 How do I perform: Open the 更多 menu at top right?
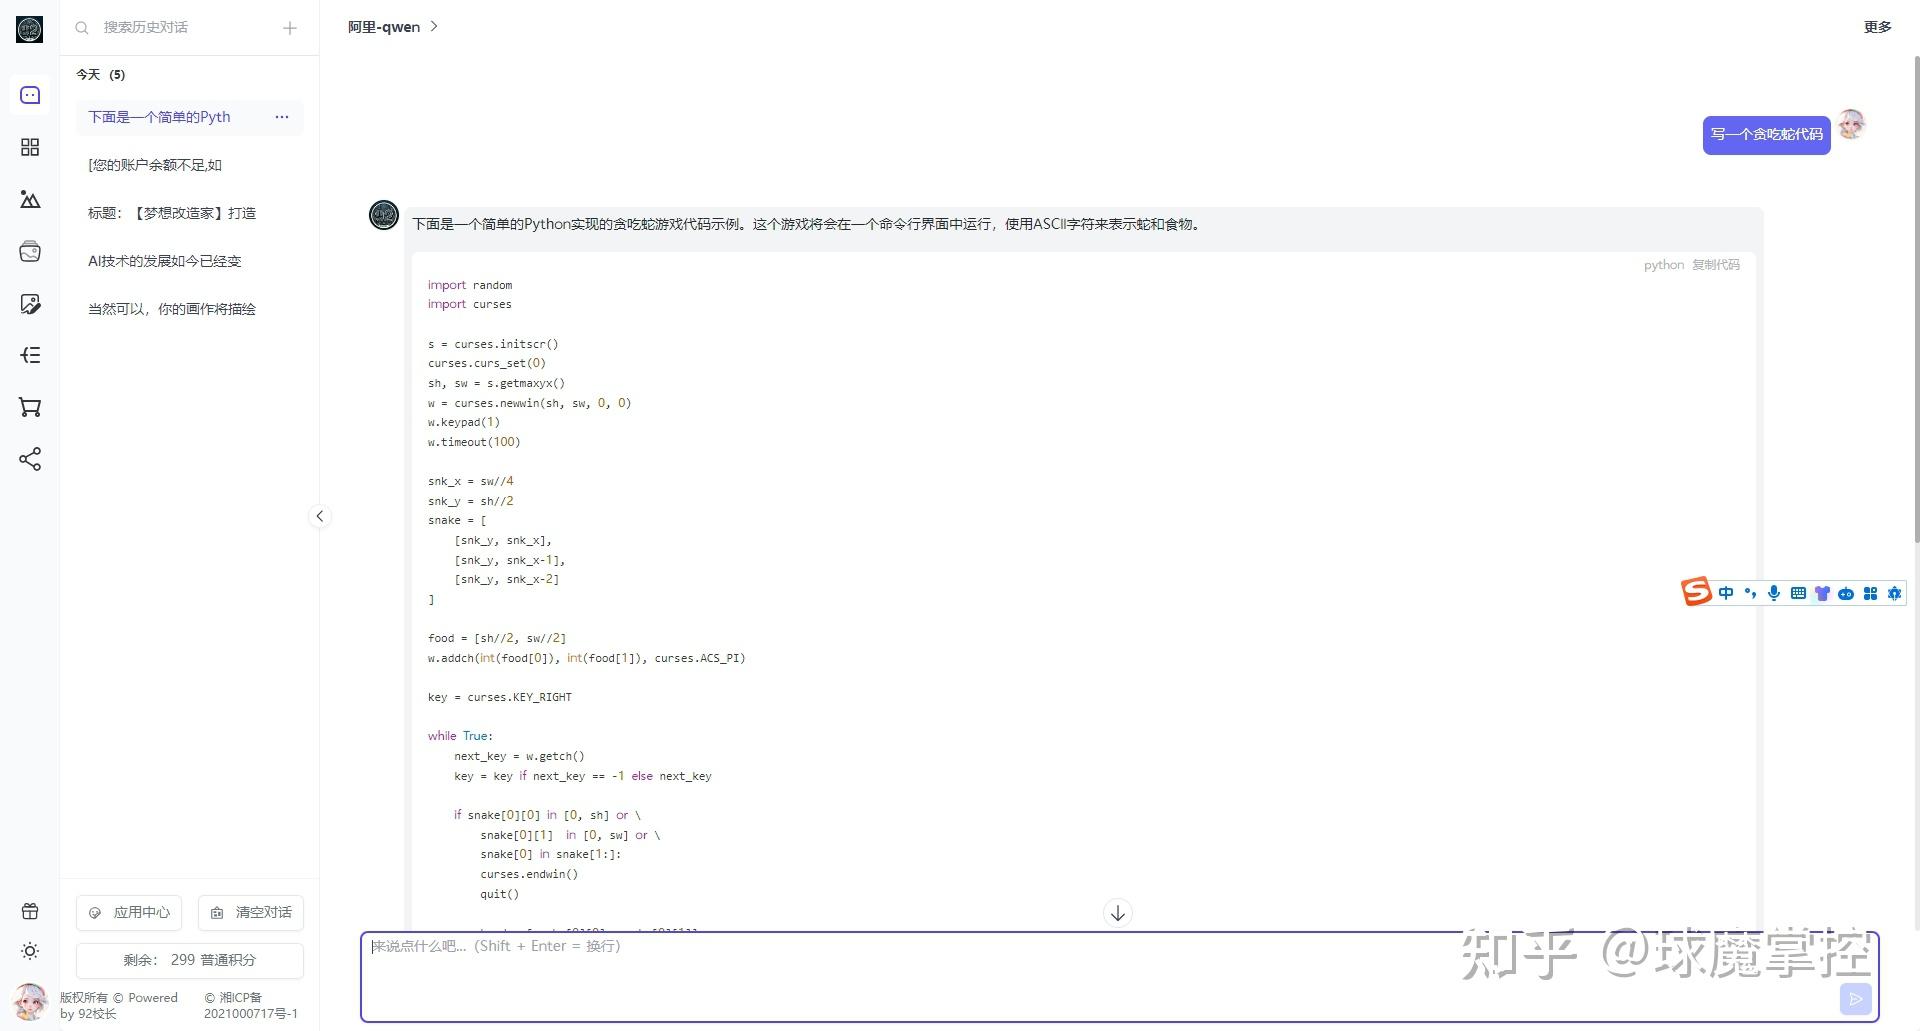(1877, 27)
